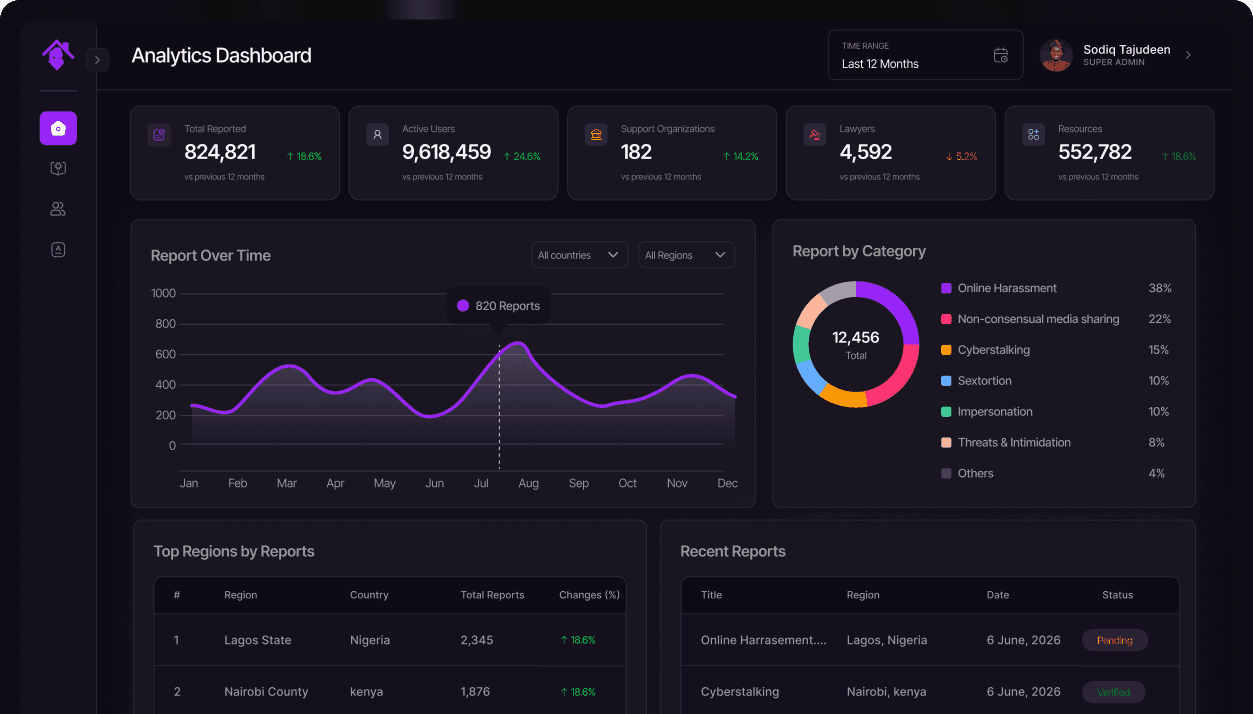This screenshot has height=714, width=1253.
Task: Select the Online Harassment legend label
Action: (x=1007, y=288)
